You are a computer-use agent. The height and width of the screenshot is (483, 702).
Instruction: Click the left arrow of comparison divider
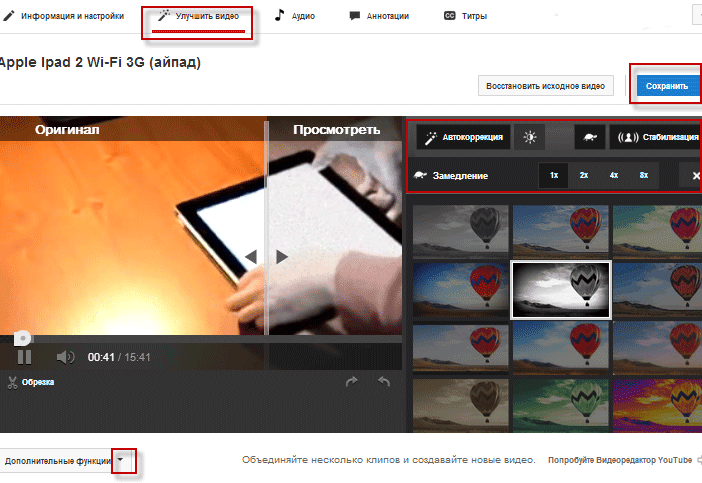tap(251, 256)
